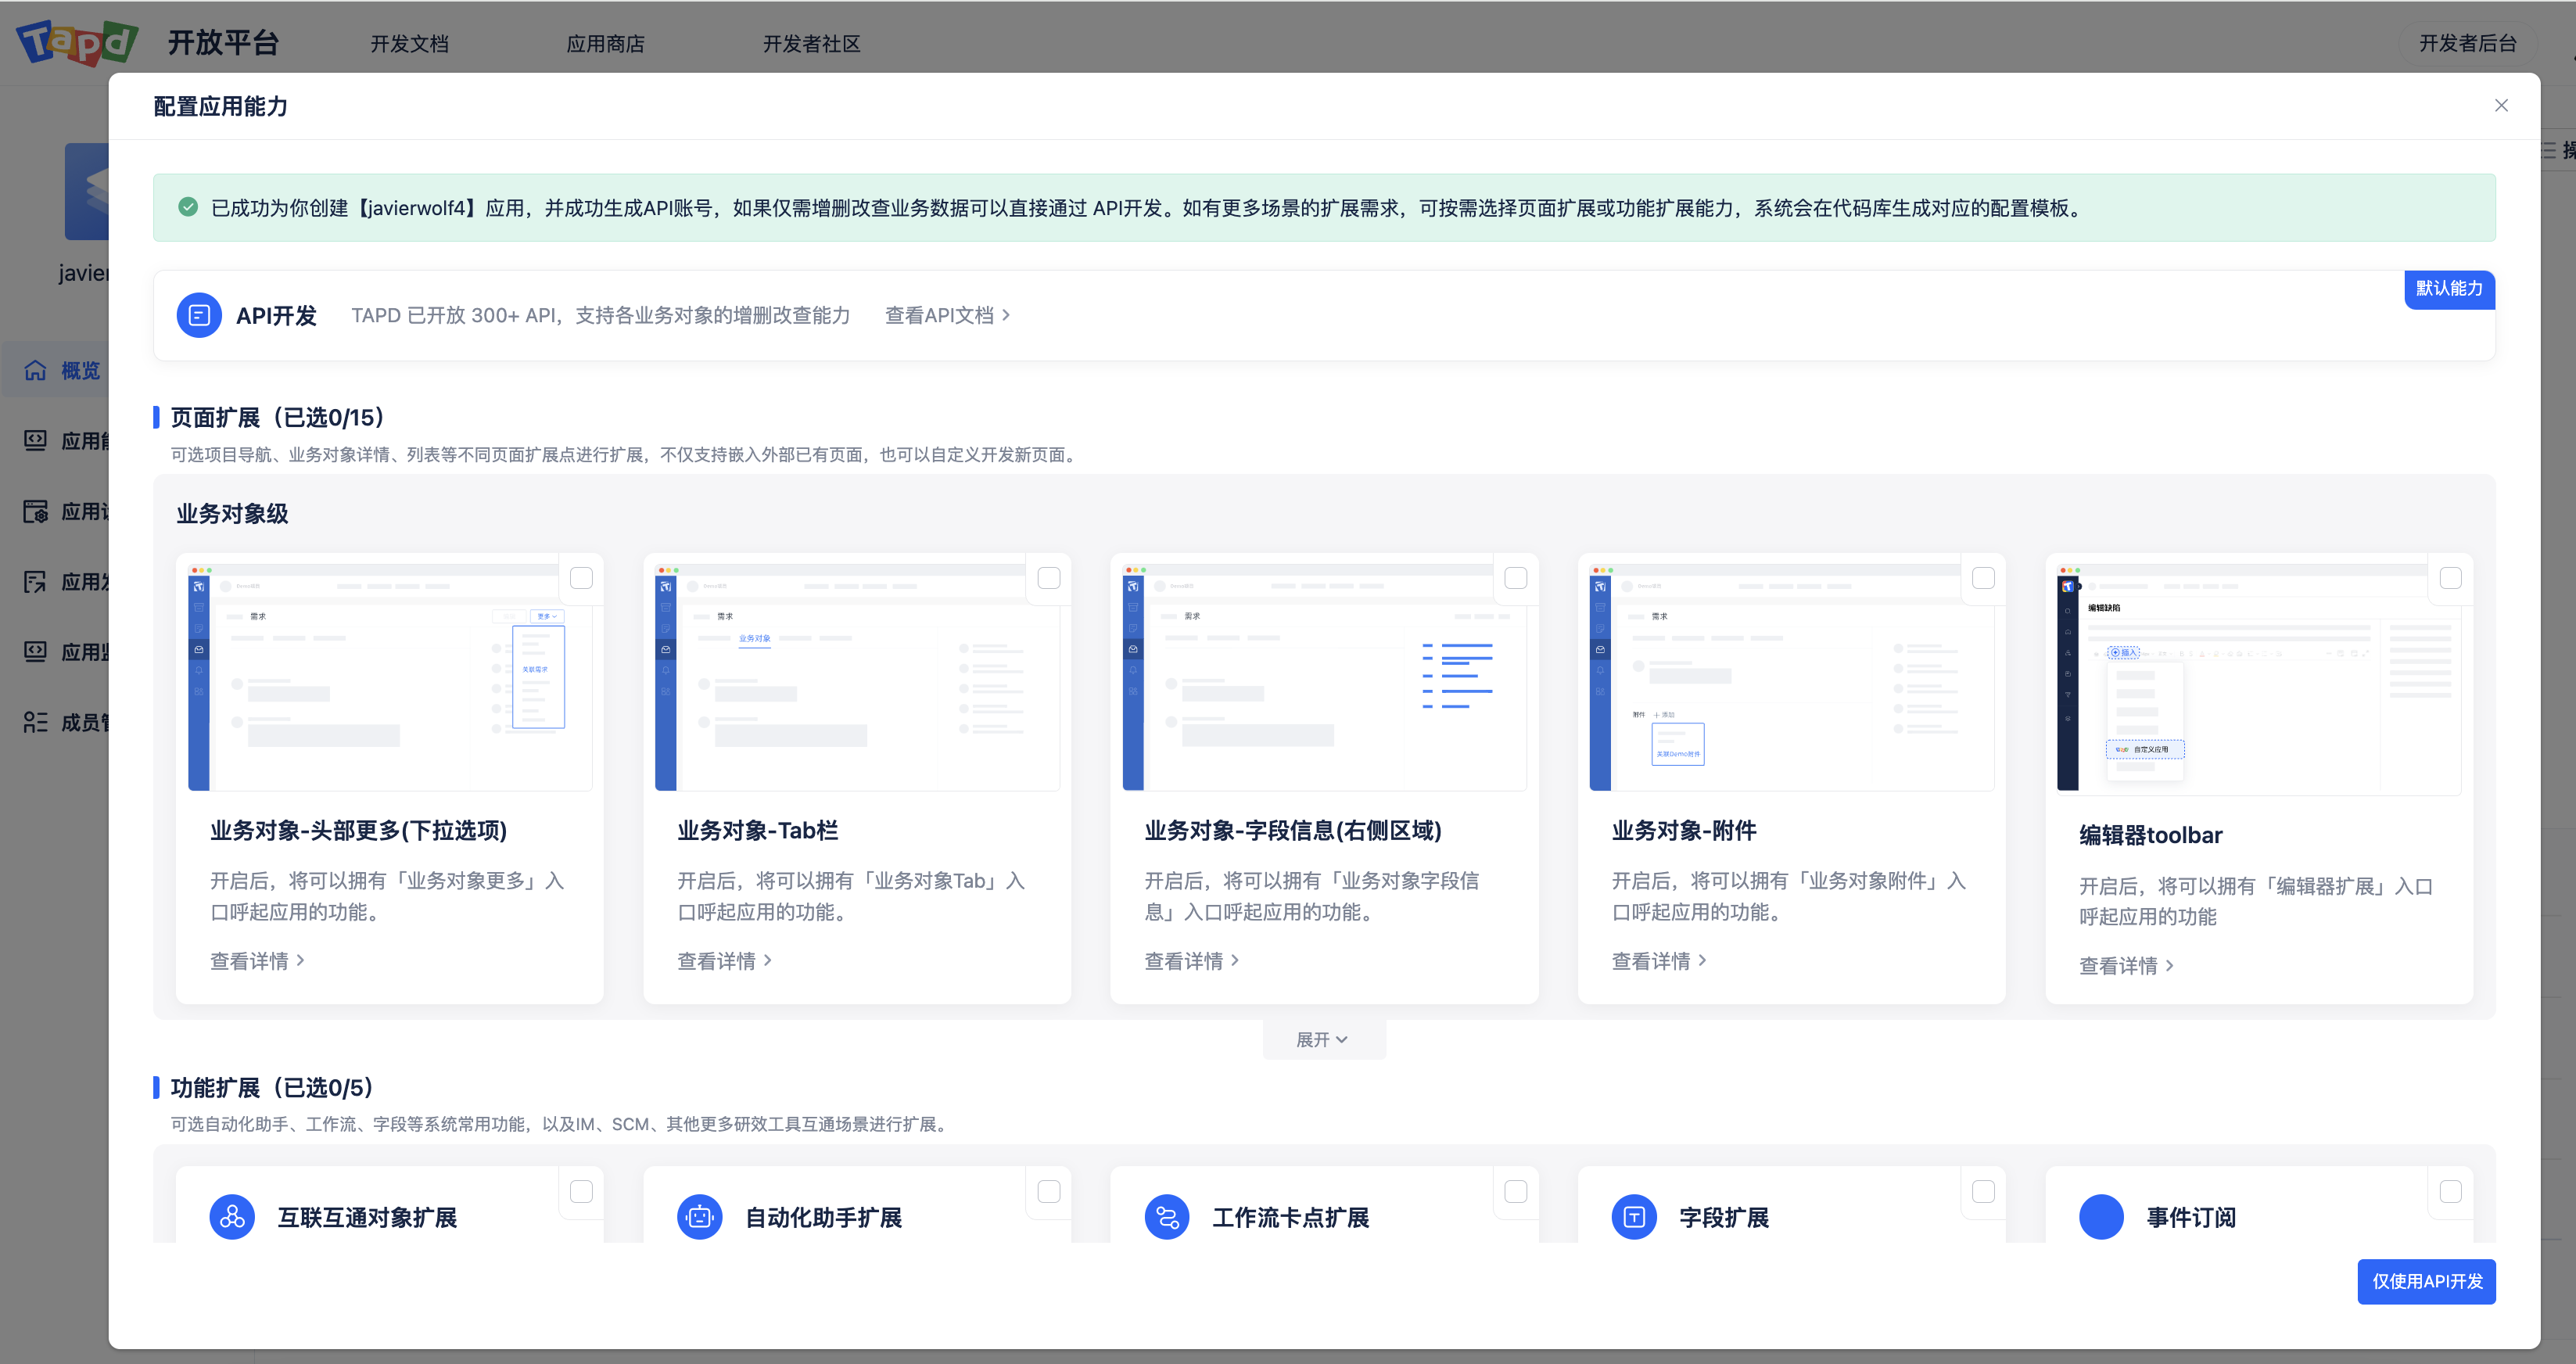Click the 字段扩展 icon
Screen dimensions: 2576x1364
click(1634, 1216)
